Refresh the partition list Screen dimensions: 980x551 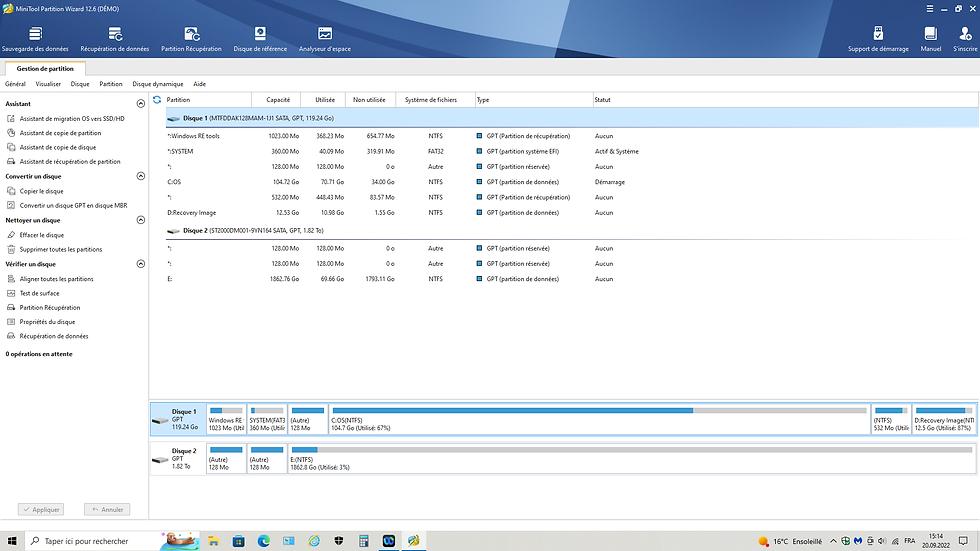(157, 100)
